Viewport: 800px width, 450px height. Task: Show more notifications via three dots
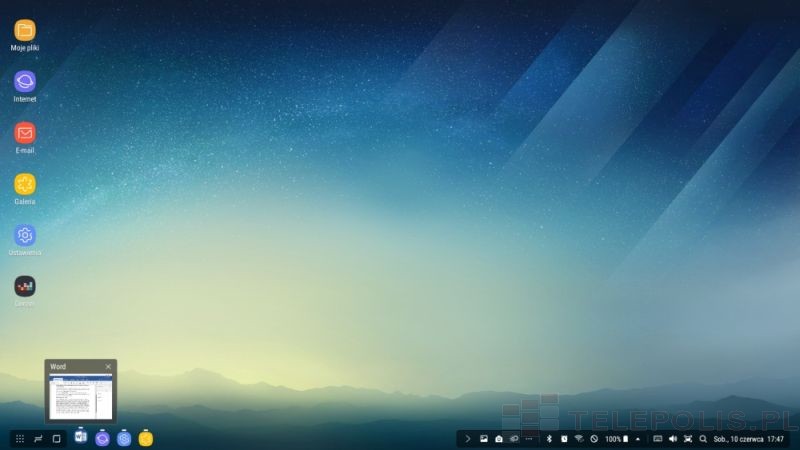click(529, 439)
